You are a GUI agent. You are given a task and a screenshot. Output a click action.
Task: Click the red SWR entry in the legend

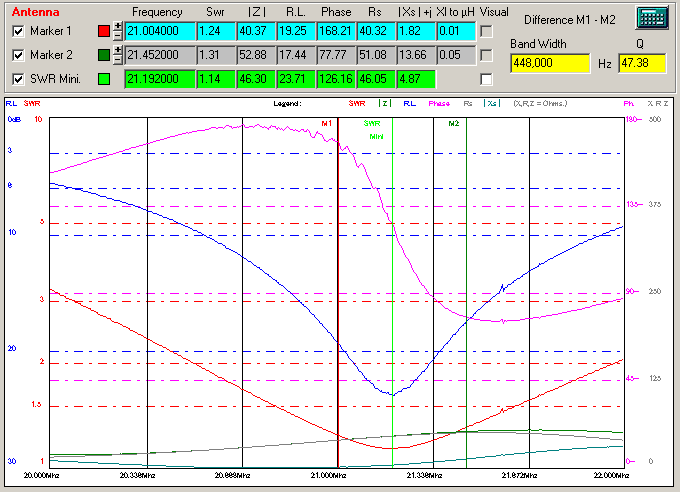[x=357, y=103]
